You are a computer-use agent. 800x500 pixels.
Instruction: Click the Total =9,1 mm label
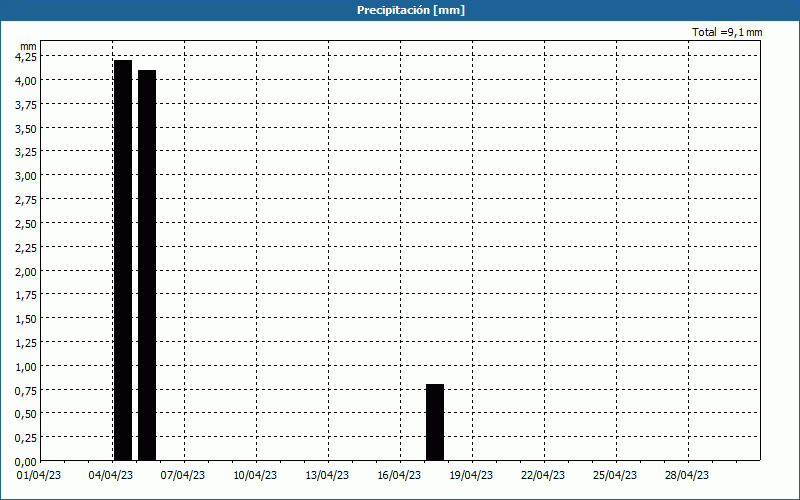(727, 32)
